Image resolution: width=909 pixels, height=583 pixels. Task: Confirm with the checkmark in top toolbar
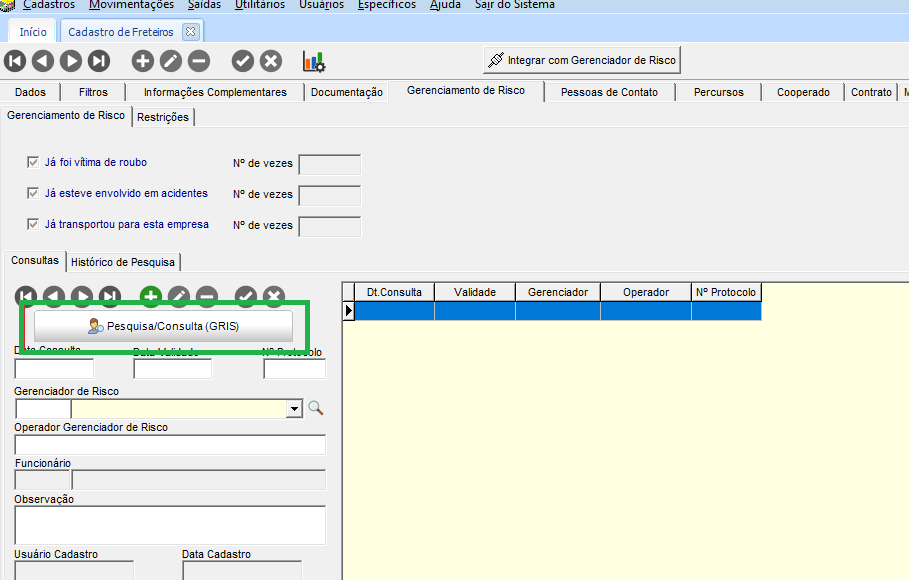pos(243,61)
